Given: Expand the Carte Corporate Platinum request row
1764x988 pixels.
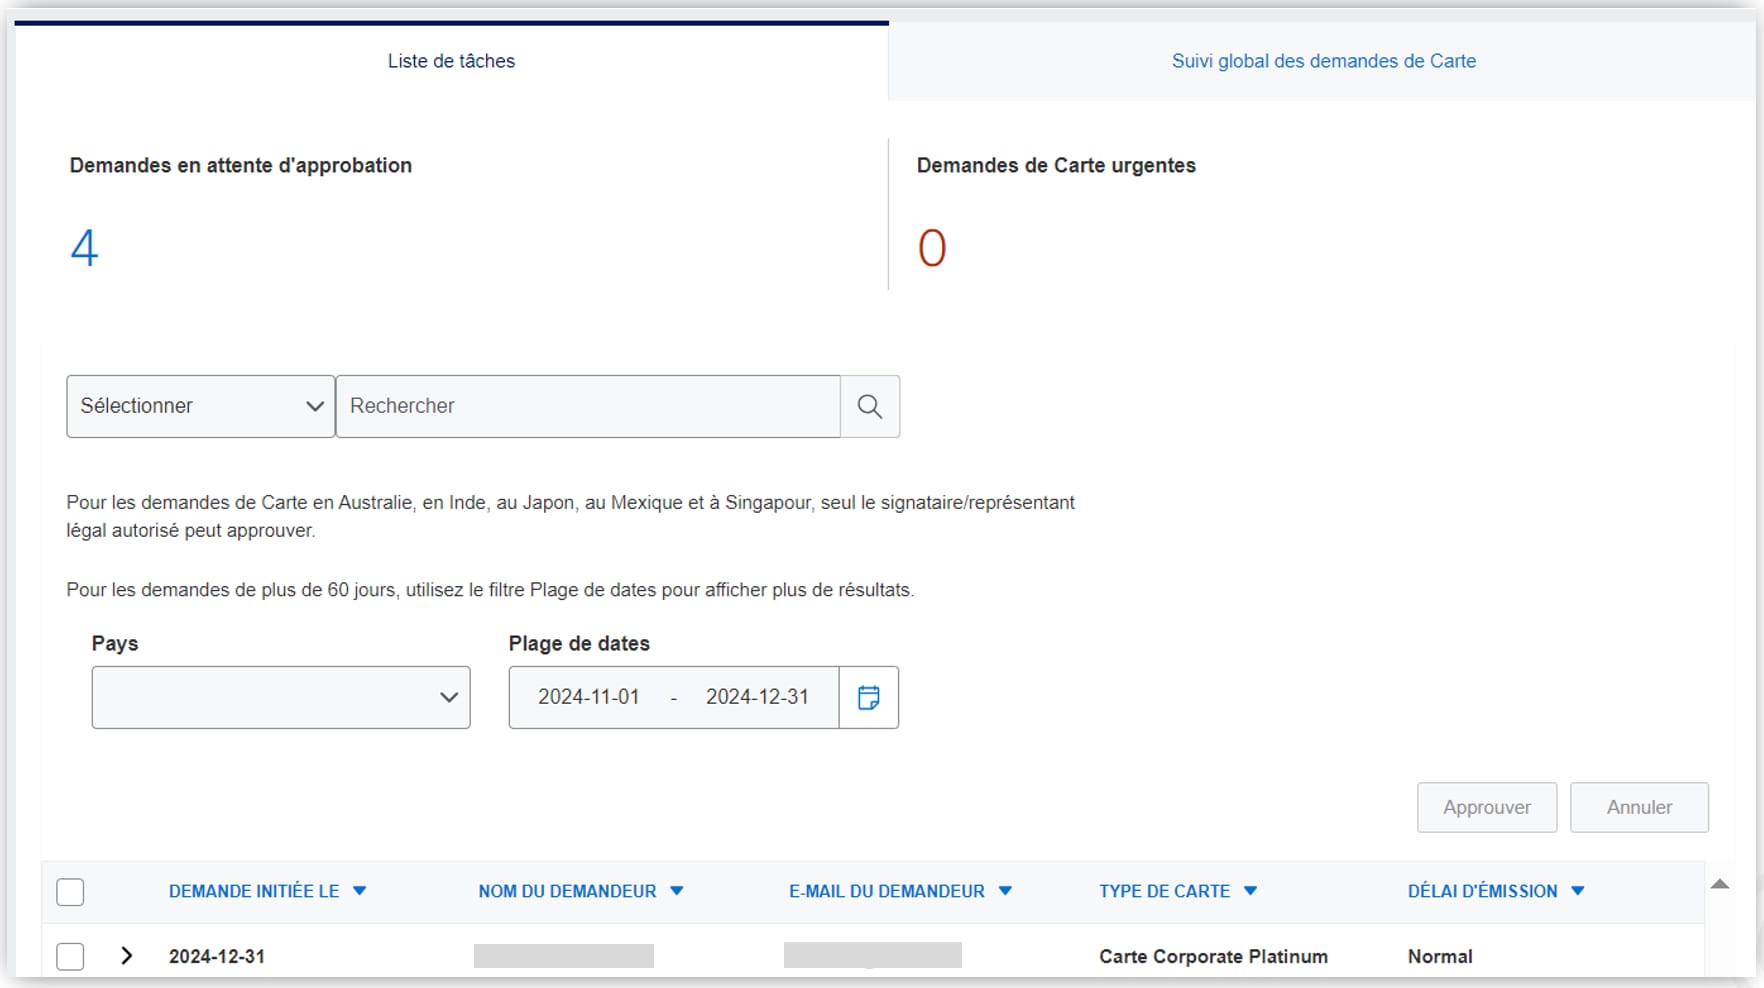Looking at the screenshot, I should [126, 956].
